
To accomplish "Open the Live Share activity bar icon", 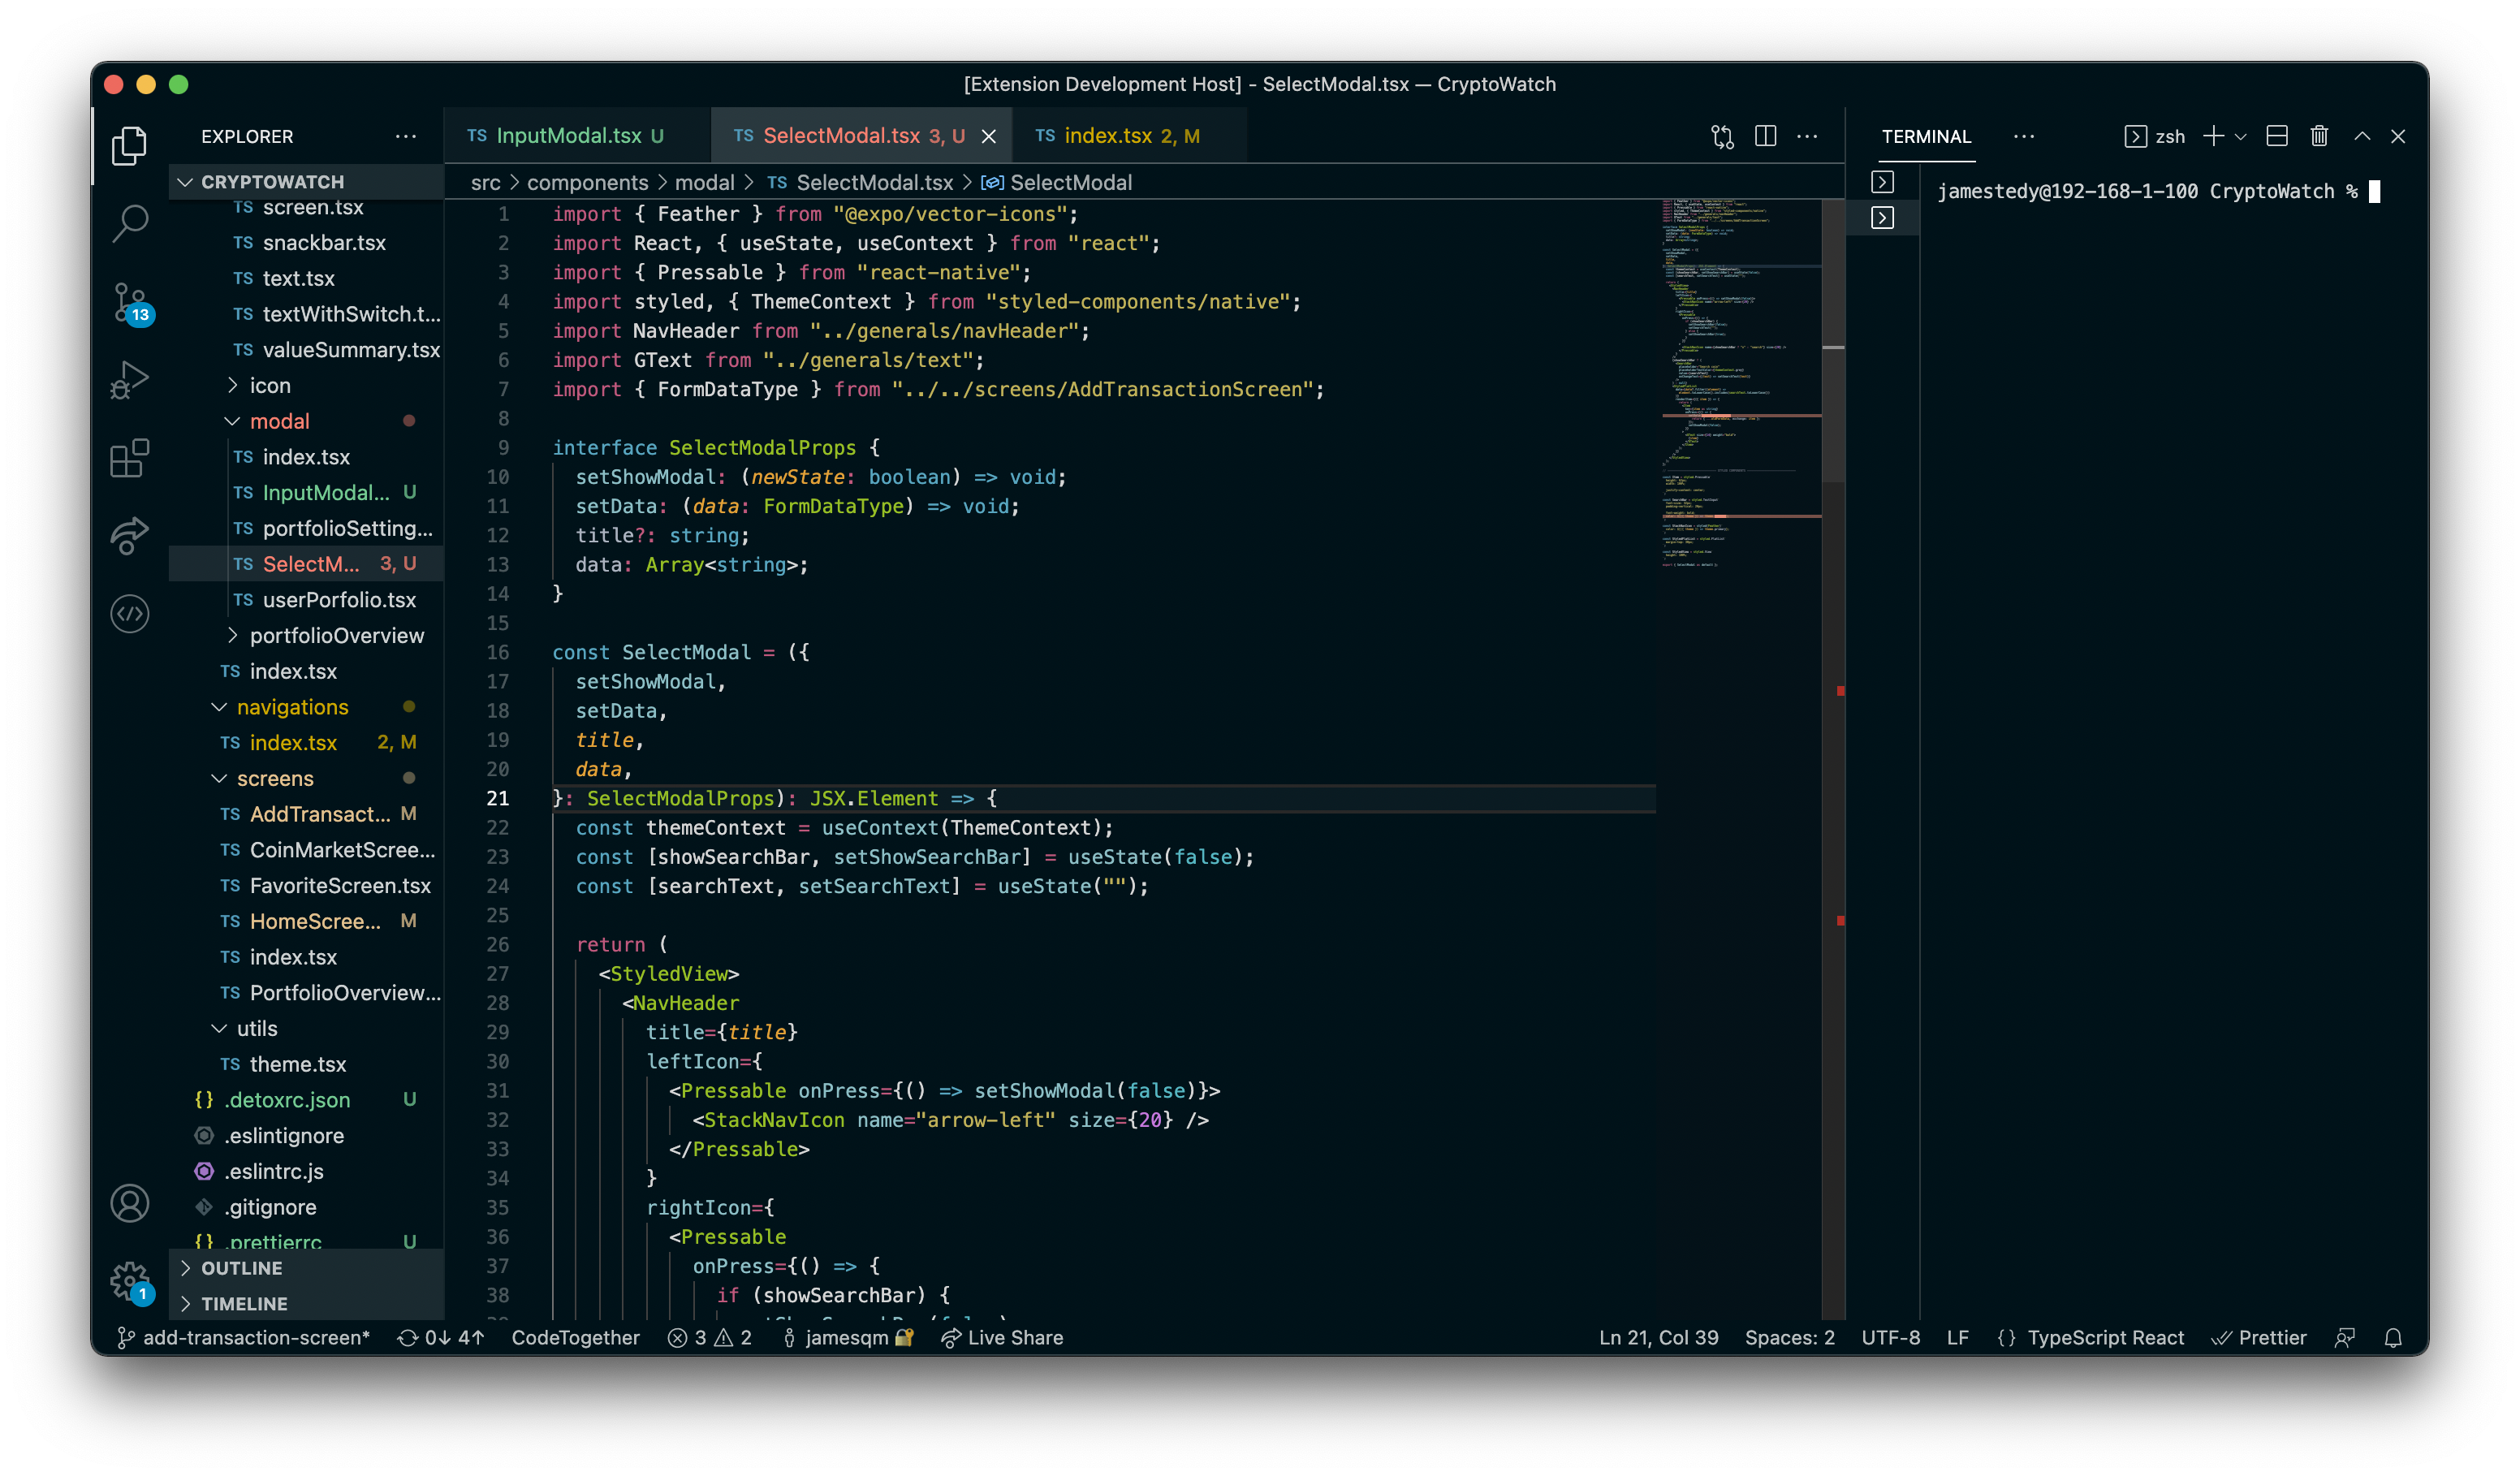I will coord(129,536).
